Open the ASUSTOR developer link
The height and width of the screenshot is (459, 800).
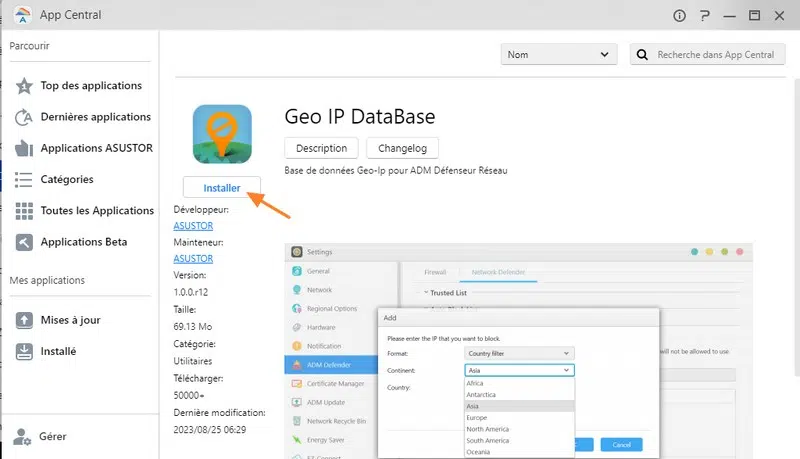pyautogui.click(x=193, y=226)
